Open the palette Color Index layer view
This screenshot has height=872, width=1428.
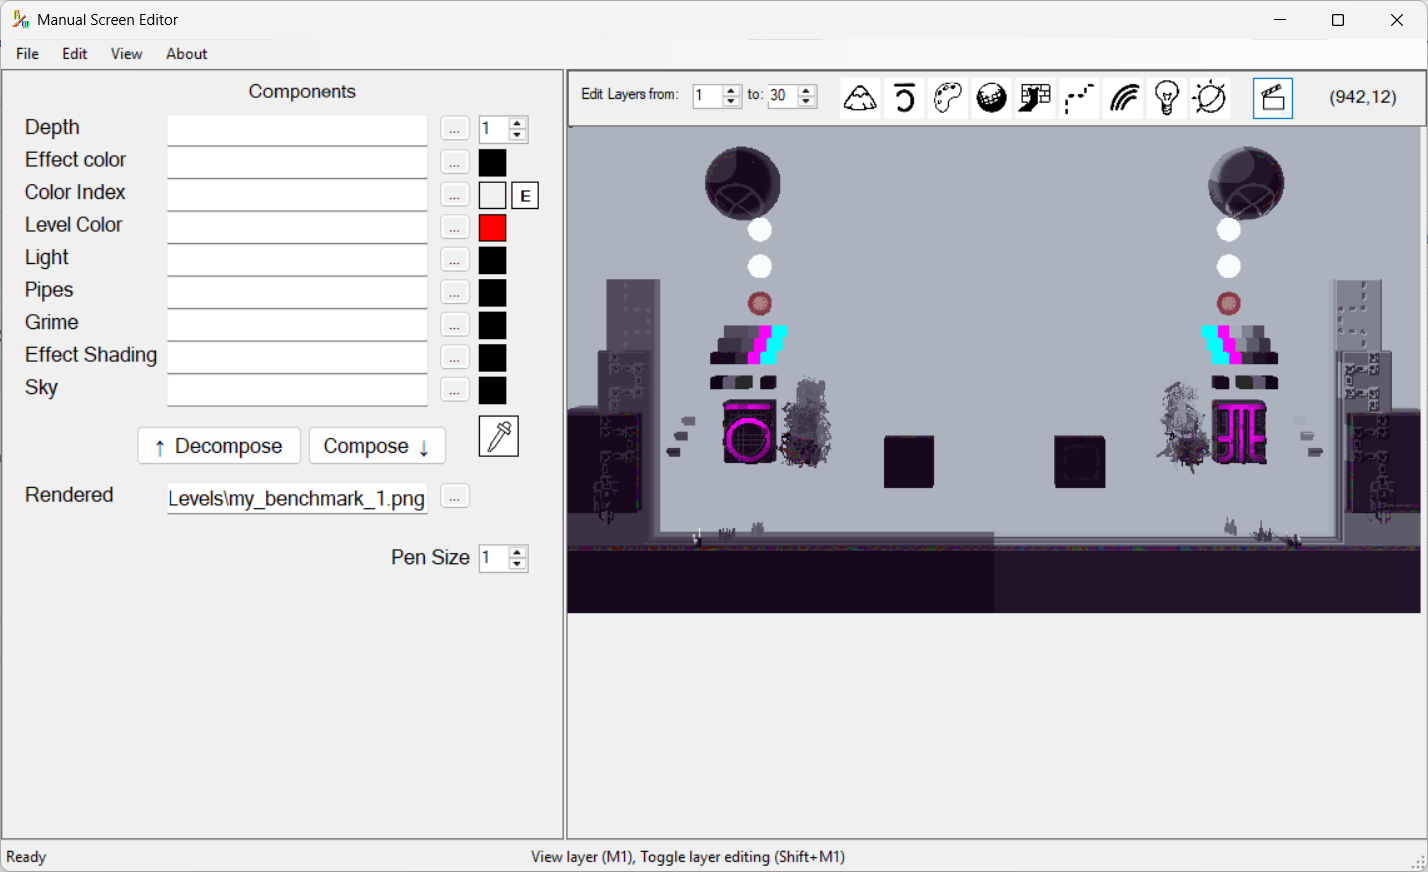[x=947, y=97]
